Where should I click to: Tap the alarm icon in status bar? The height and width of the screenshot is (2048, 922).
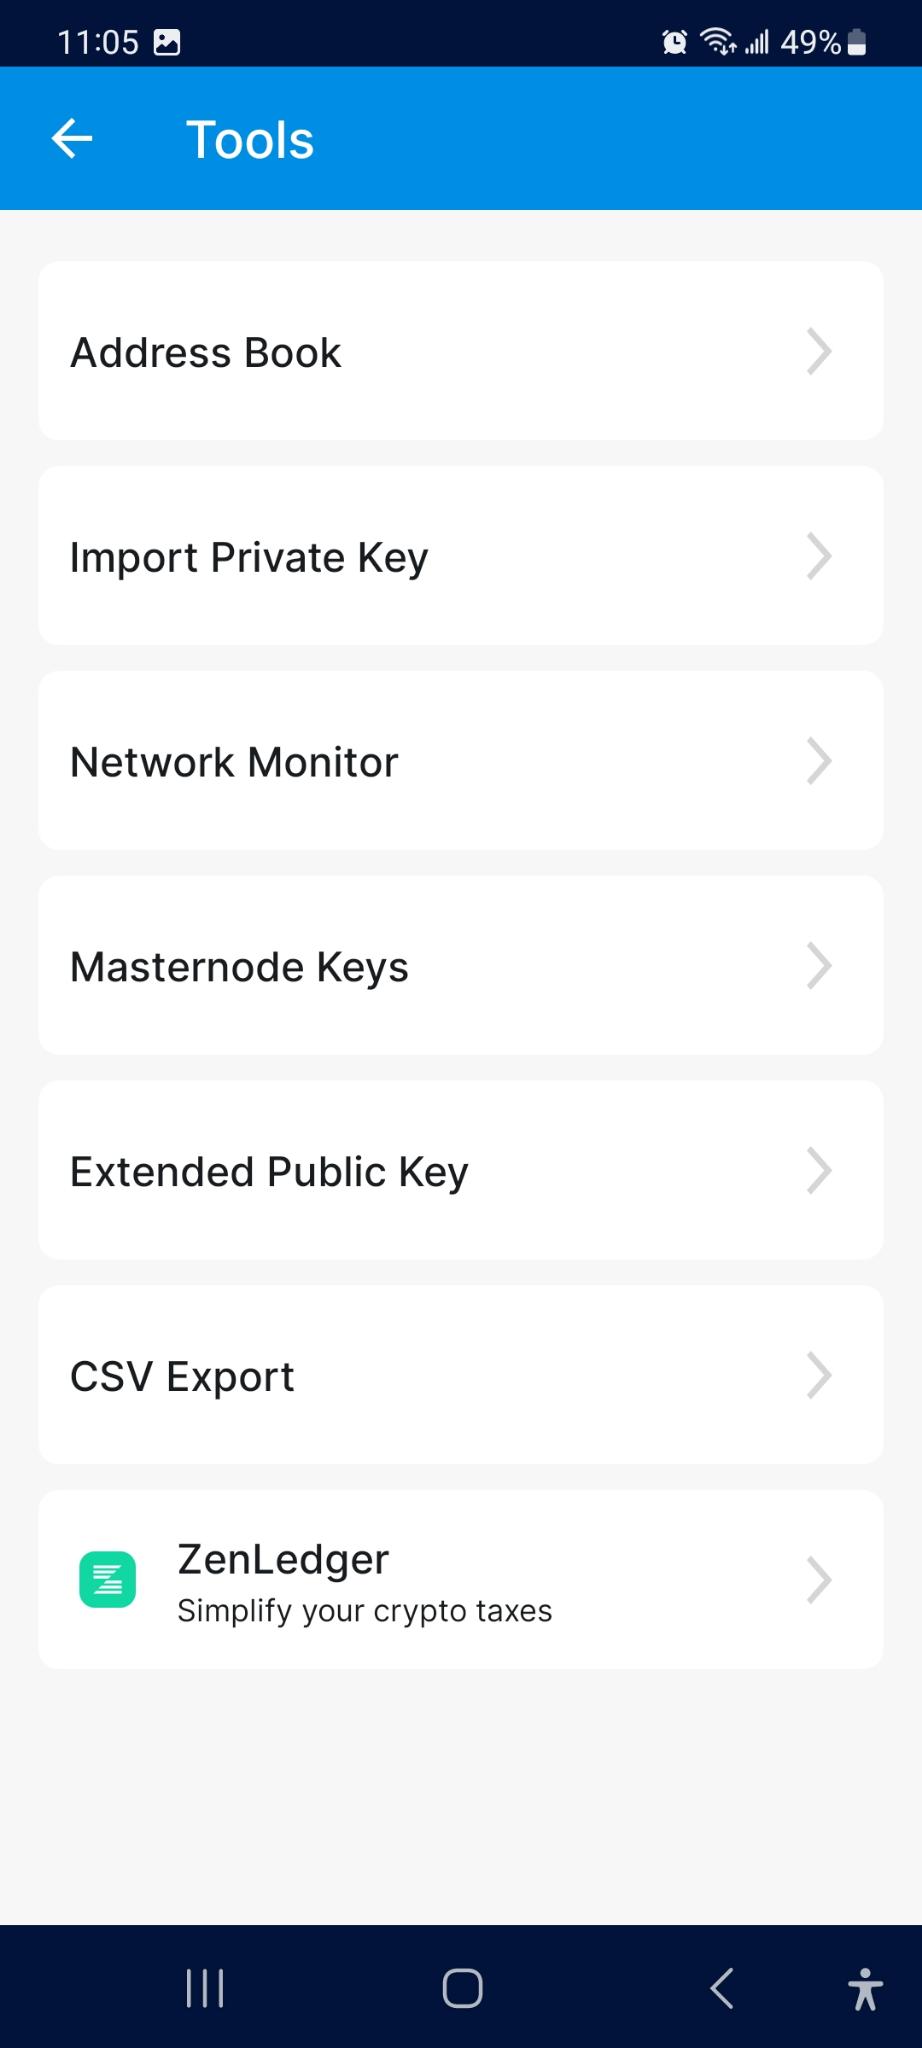(675, 42)
